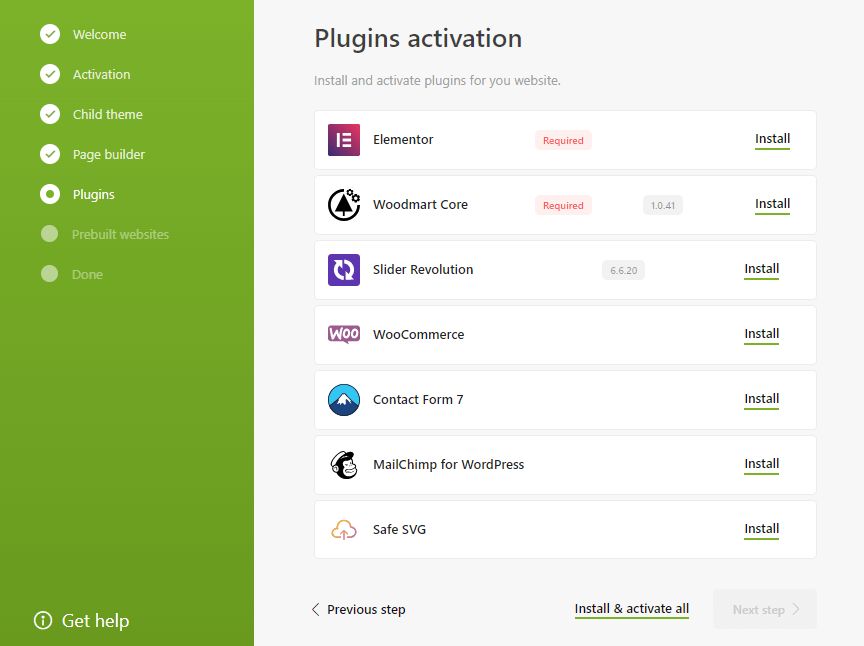Select the Prebuilt websites step label

pos(120,235)
